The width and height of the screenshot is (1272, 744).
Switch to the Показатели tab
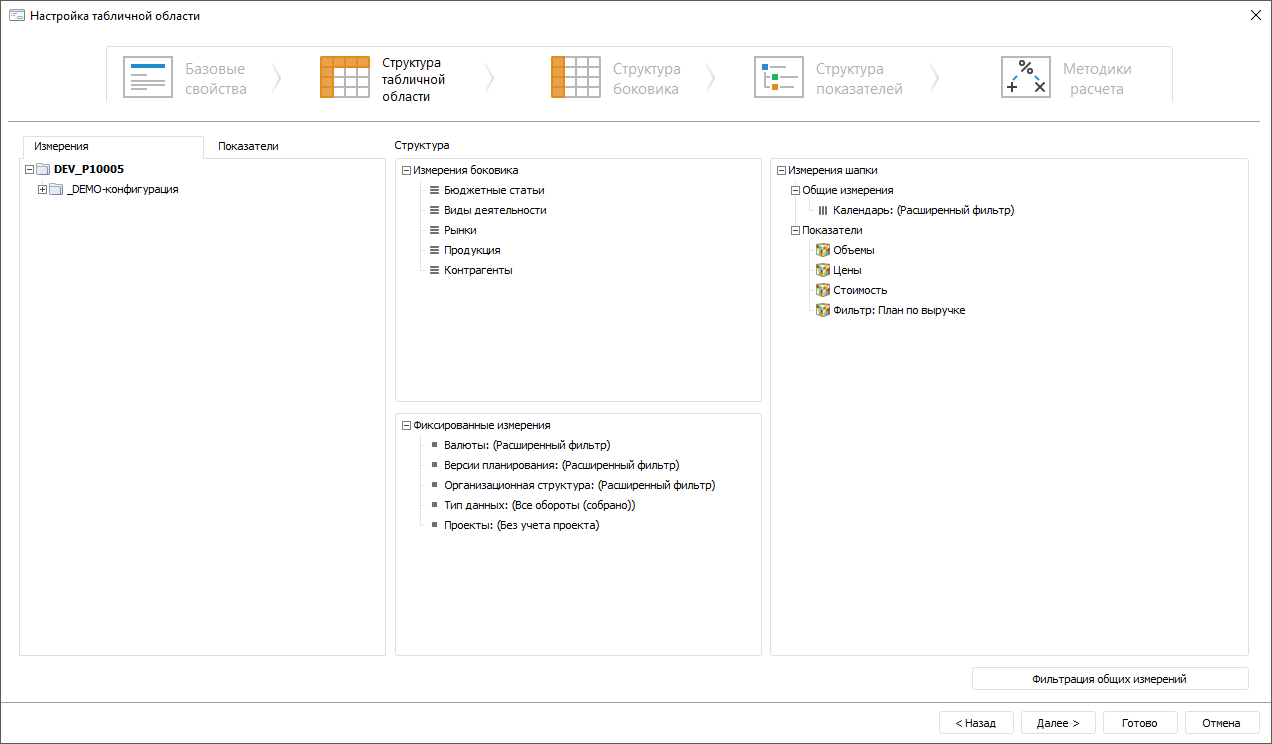(248, 146)
